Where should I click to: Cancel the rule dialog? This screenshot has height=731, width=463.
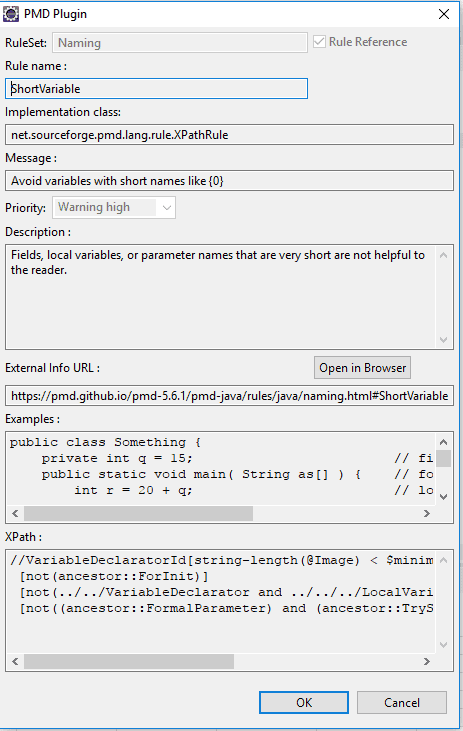402,703
